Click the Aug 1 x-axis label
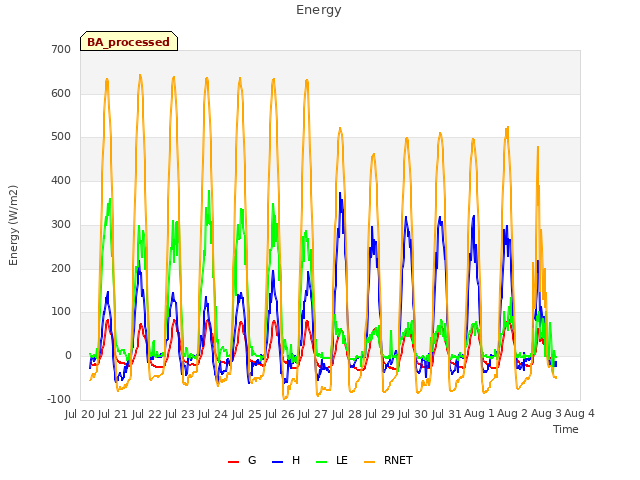 pos(479,414)
